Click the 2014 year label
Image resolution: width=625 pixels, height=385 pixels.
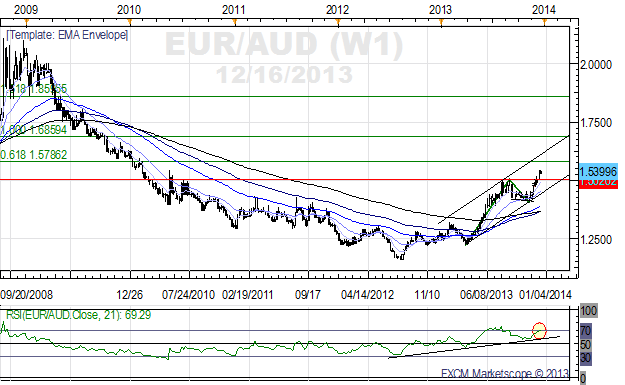[x=544, y=9]
